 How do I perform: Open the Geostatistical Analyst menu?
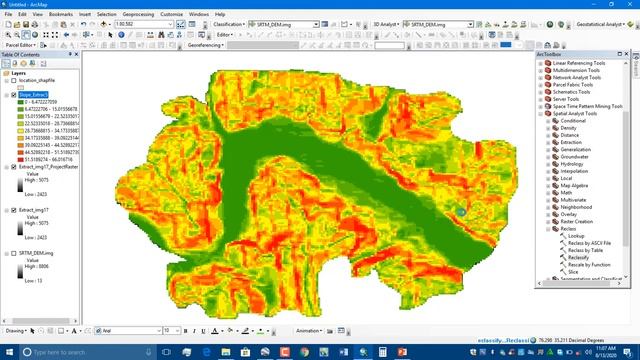coord(600,24)
